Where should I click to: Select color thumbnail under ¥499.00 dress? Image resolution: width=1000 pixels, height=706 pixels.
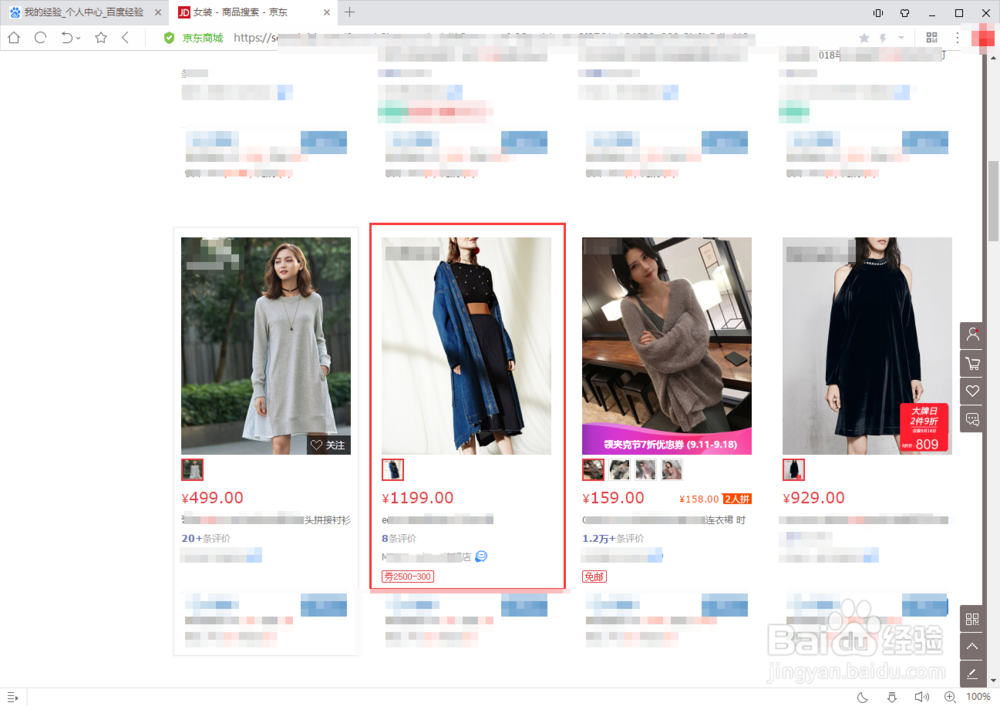click(x=192, y=470)
